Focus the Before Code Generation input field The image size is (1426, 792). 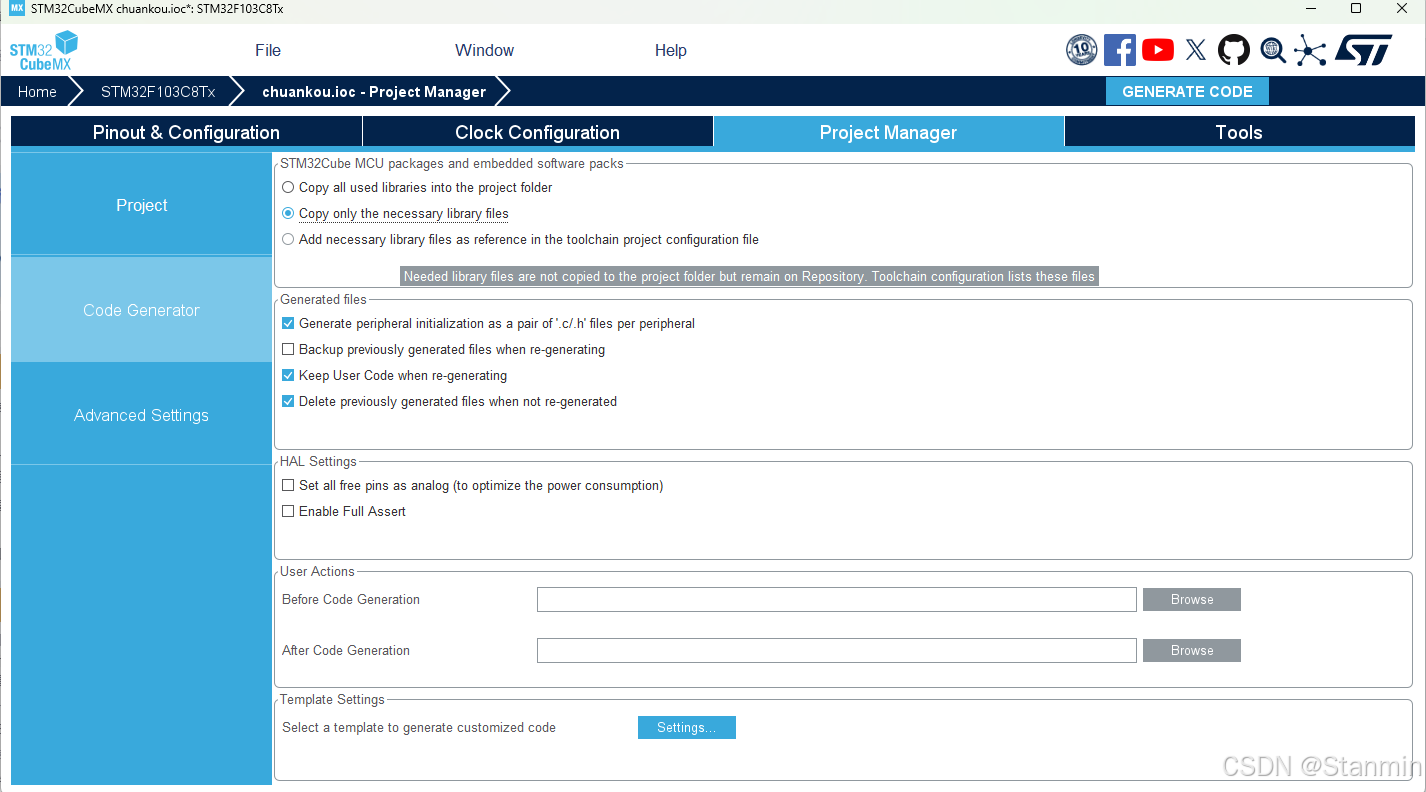pyautogui.click(x=837, y=599)
